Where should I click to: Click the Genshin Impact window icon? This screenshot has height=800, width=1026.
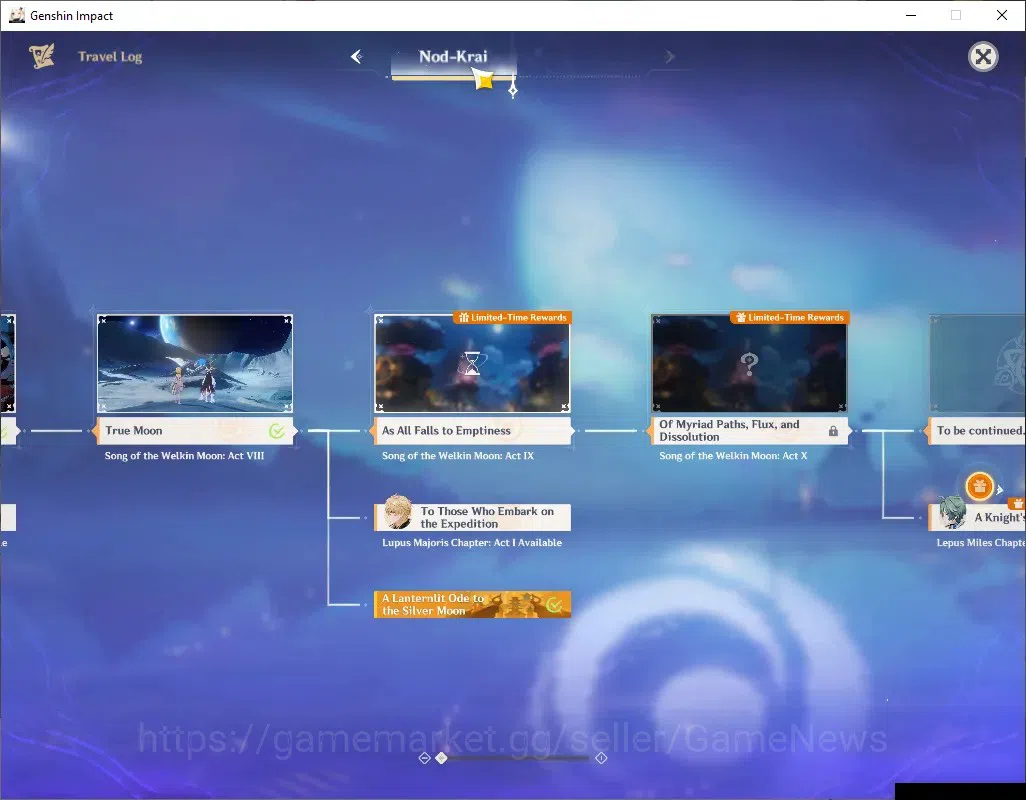17,15
